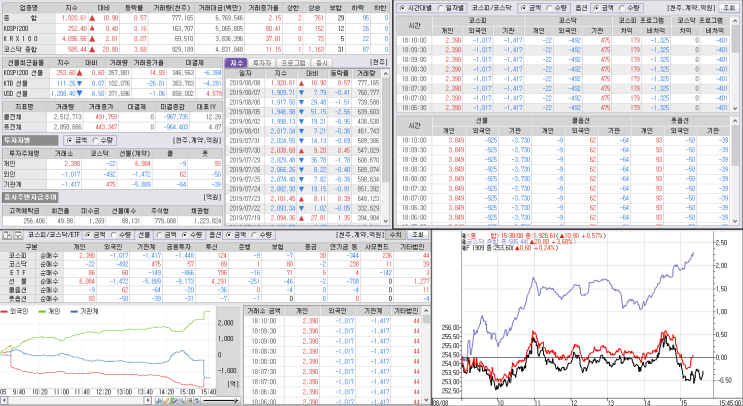This screenshot has width=743, height=406.
Task: Click the up arrow of 지수 daily list scrollbar
Action: point(386,73)
